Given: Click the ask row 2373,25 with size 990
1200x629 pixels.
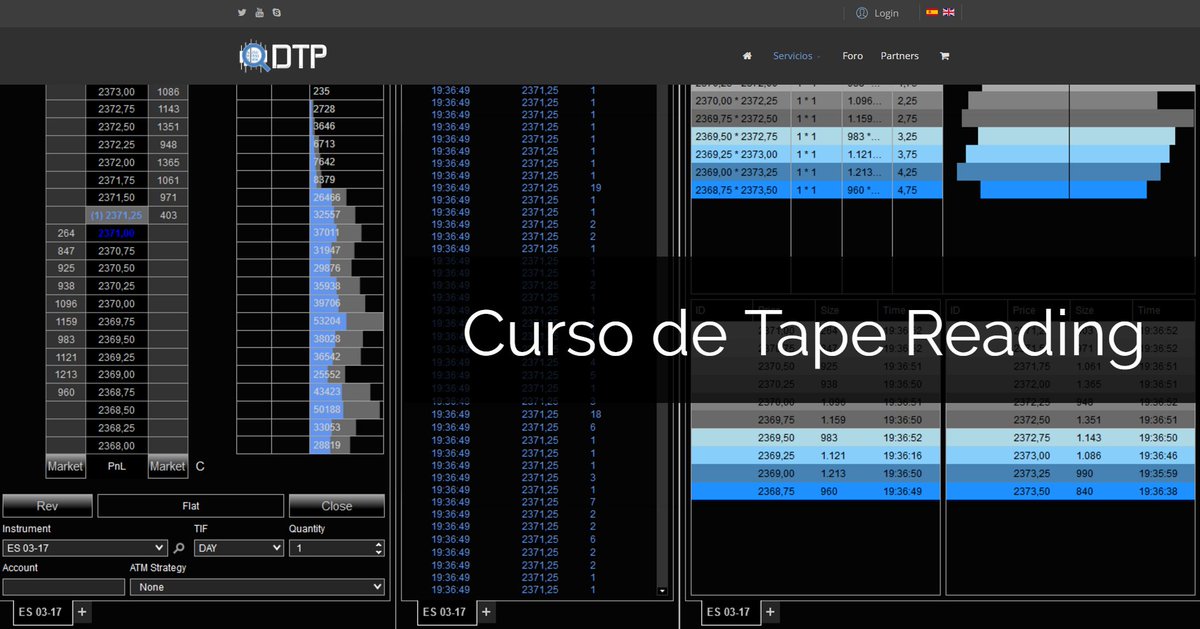Looking at the screenshot, I should (x=1070, y=474).
